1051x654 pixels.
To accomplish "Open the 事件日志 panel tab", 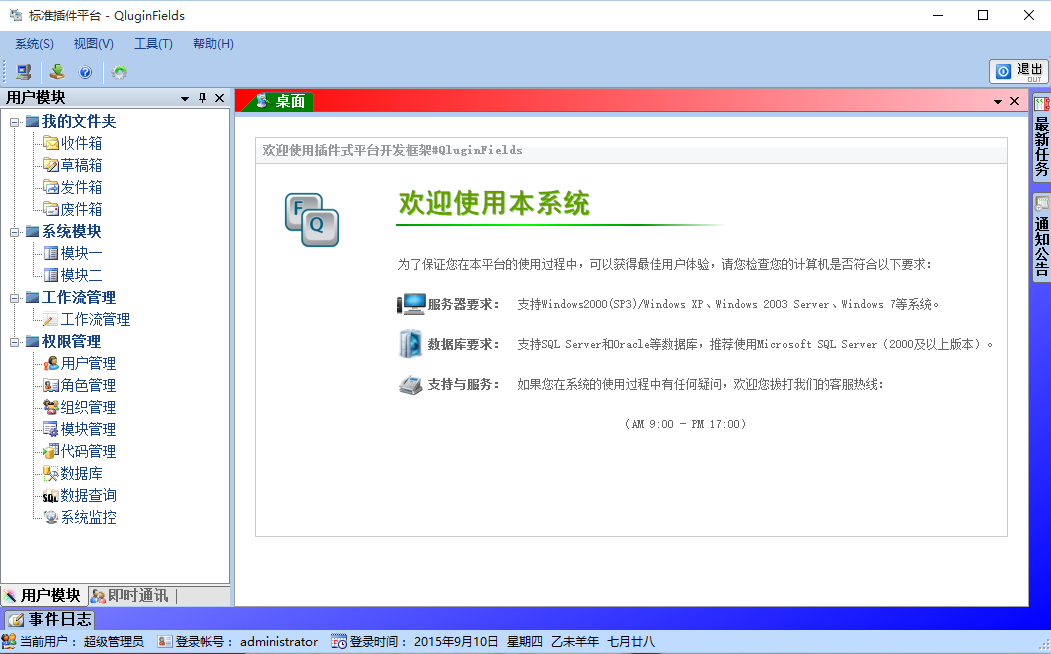I will click(x=50, y=619).
